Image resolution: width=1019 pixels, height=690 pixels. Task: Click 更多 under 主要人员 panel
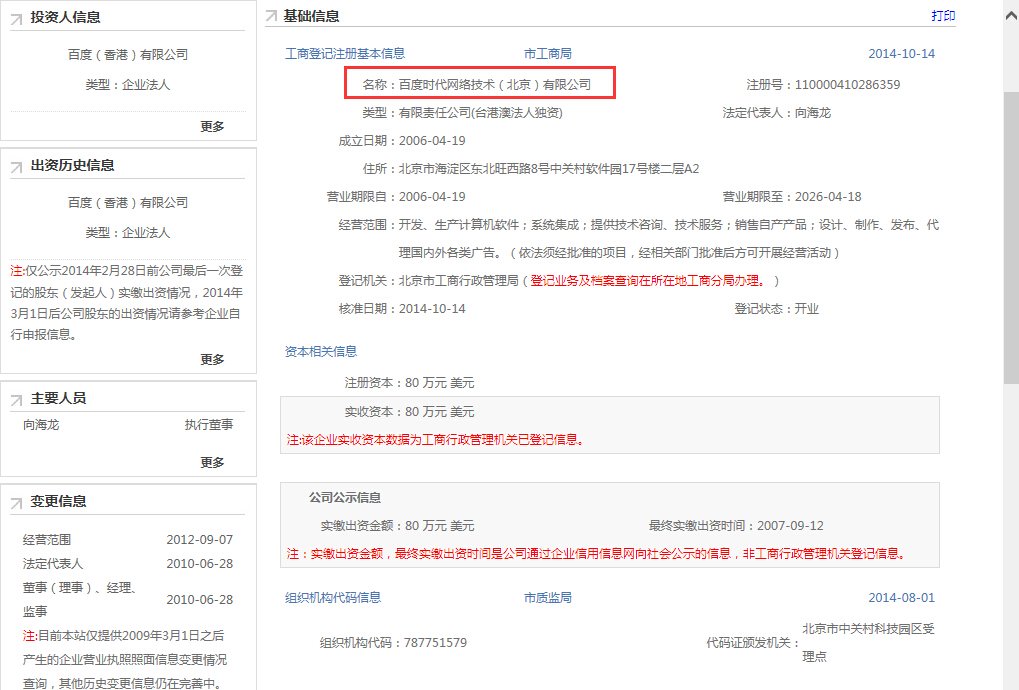coord(212,462)
